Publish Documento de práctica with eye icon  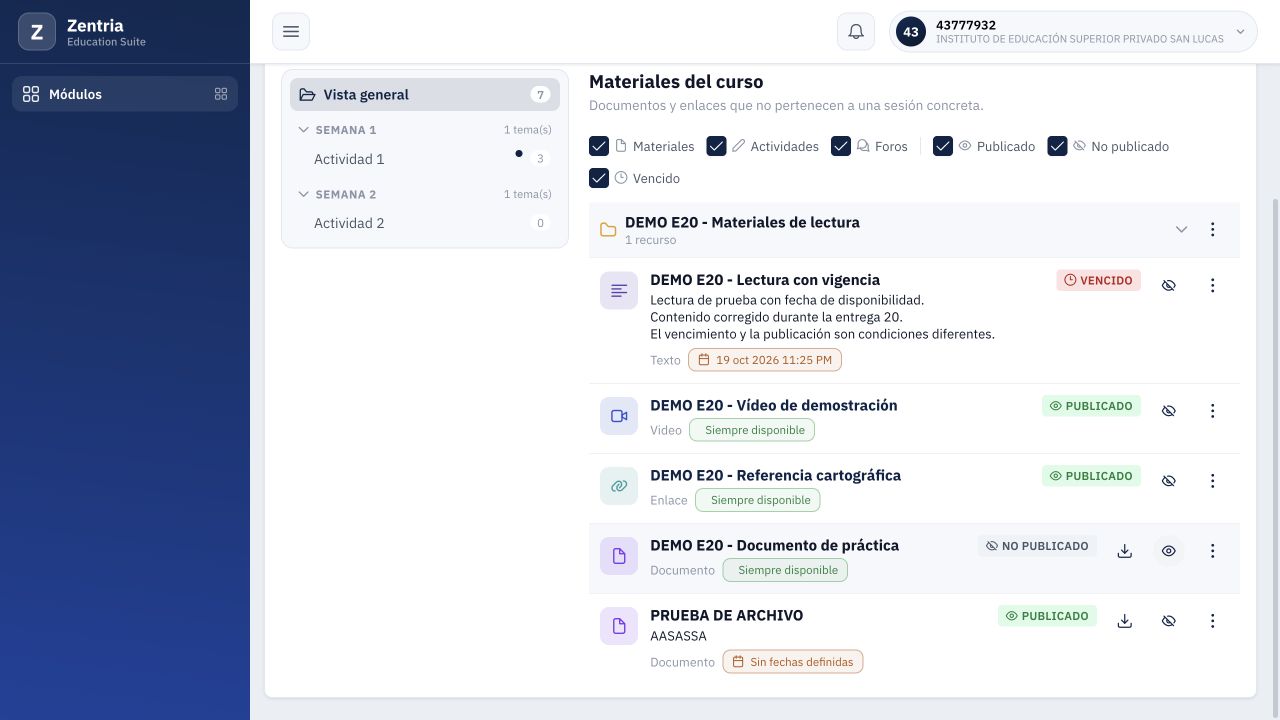pyautogui.click(x=1169, y=551)
